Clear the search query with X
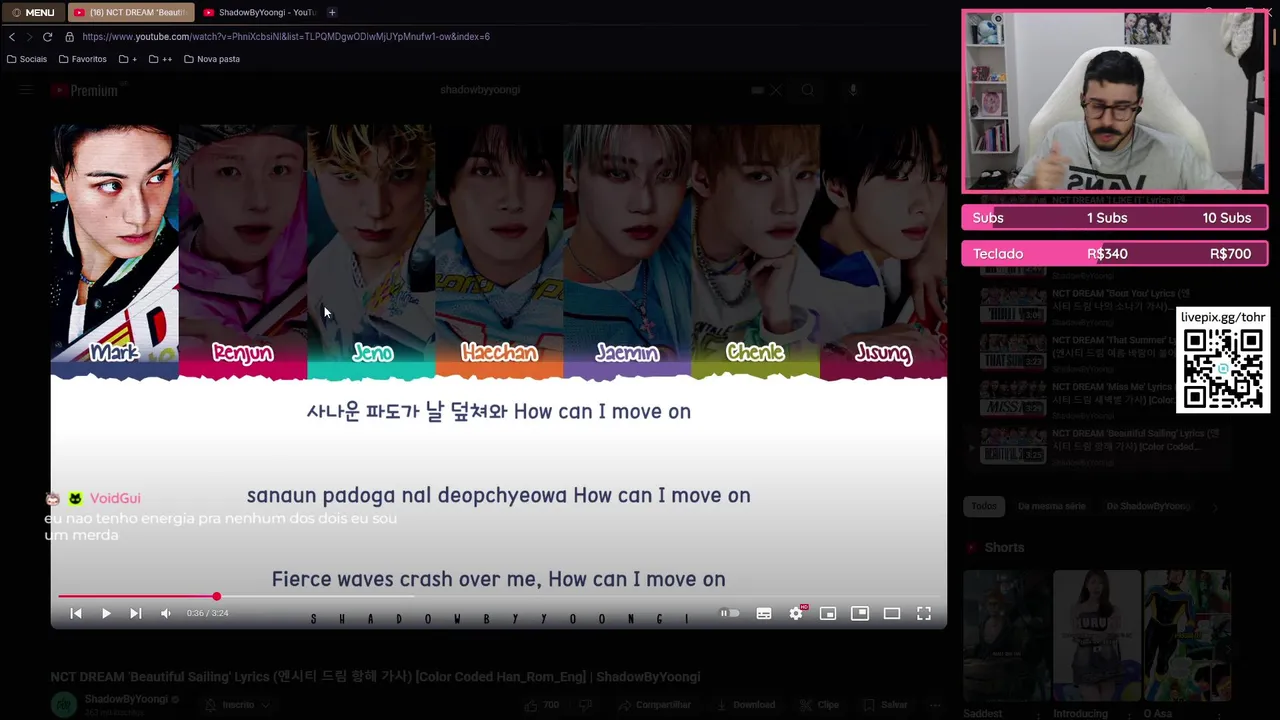This screenshot has height=720, width=1280. click(x=775, y=90)
